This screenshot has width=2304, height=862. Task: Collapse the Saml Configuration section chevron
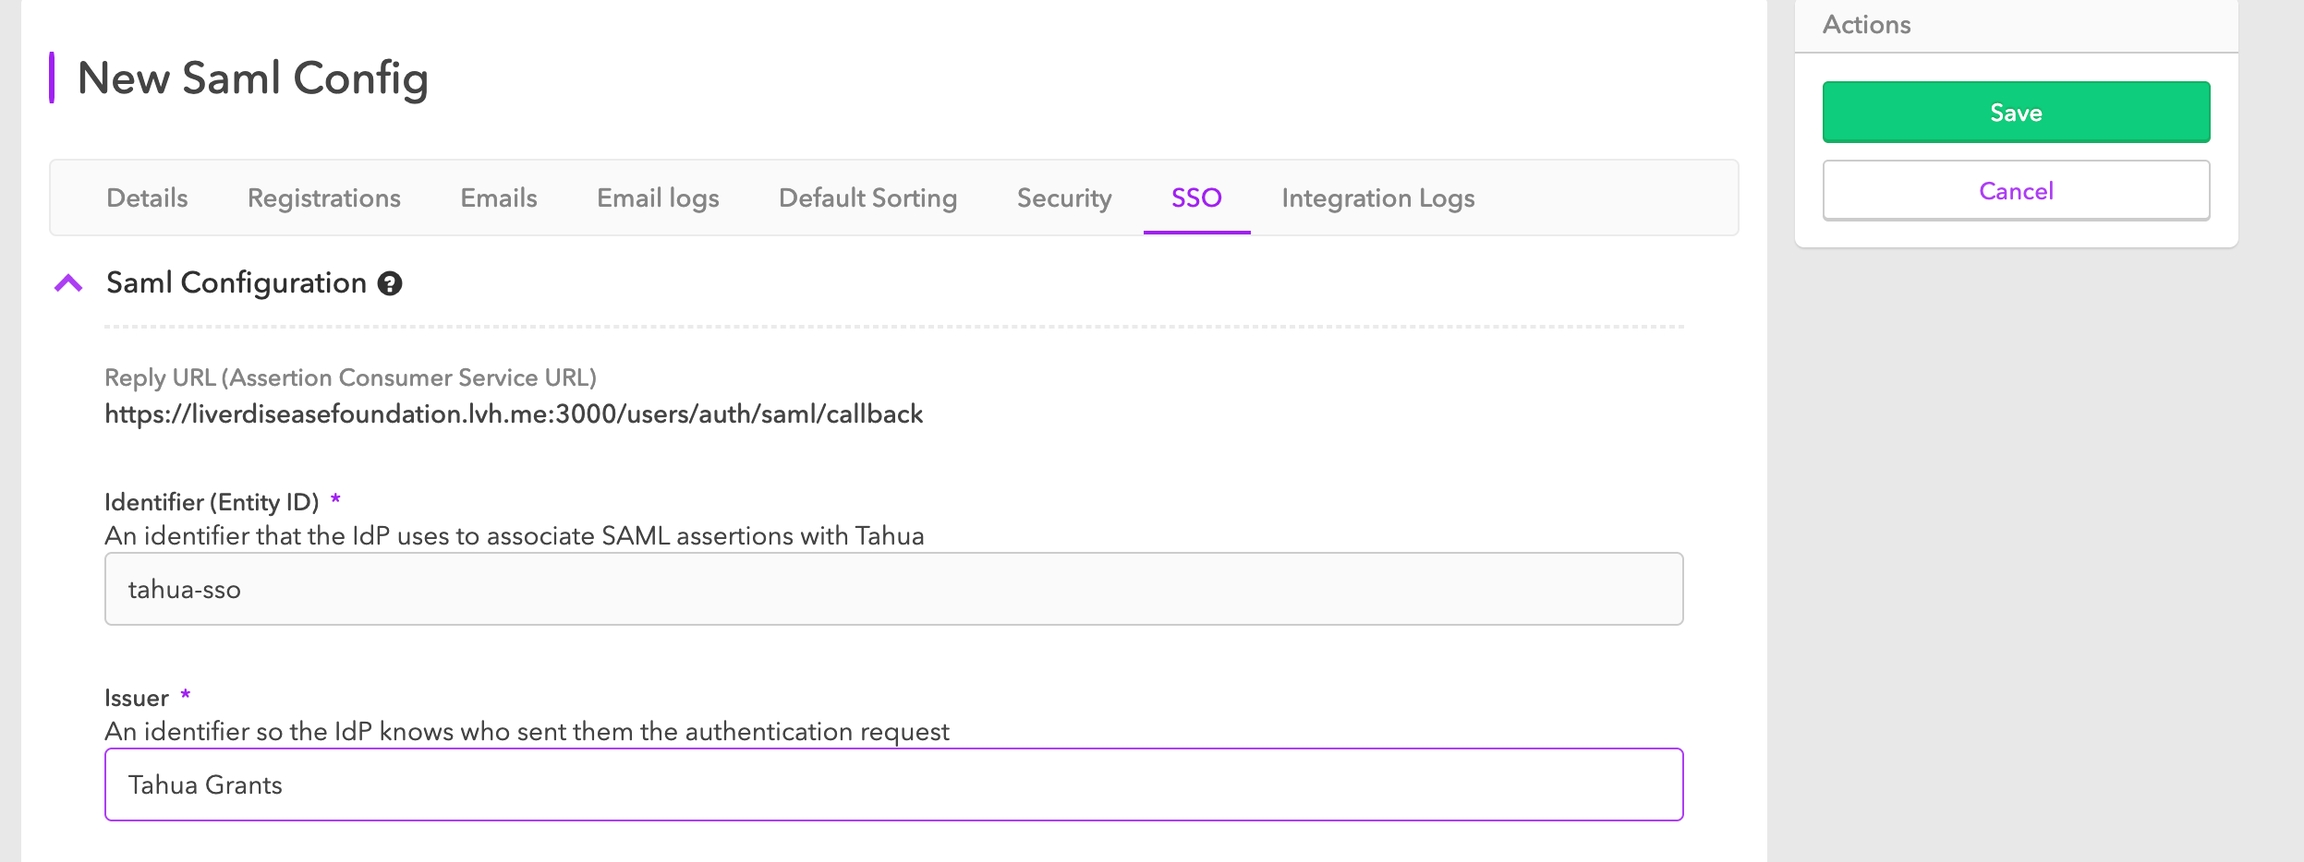(x=68, y=284)
